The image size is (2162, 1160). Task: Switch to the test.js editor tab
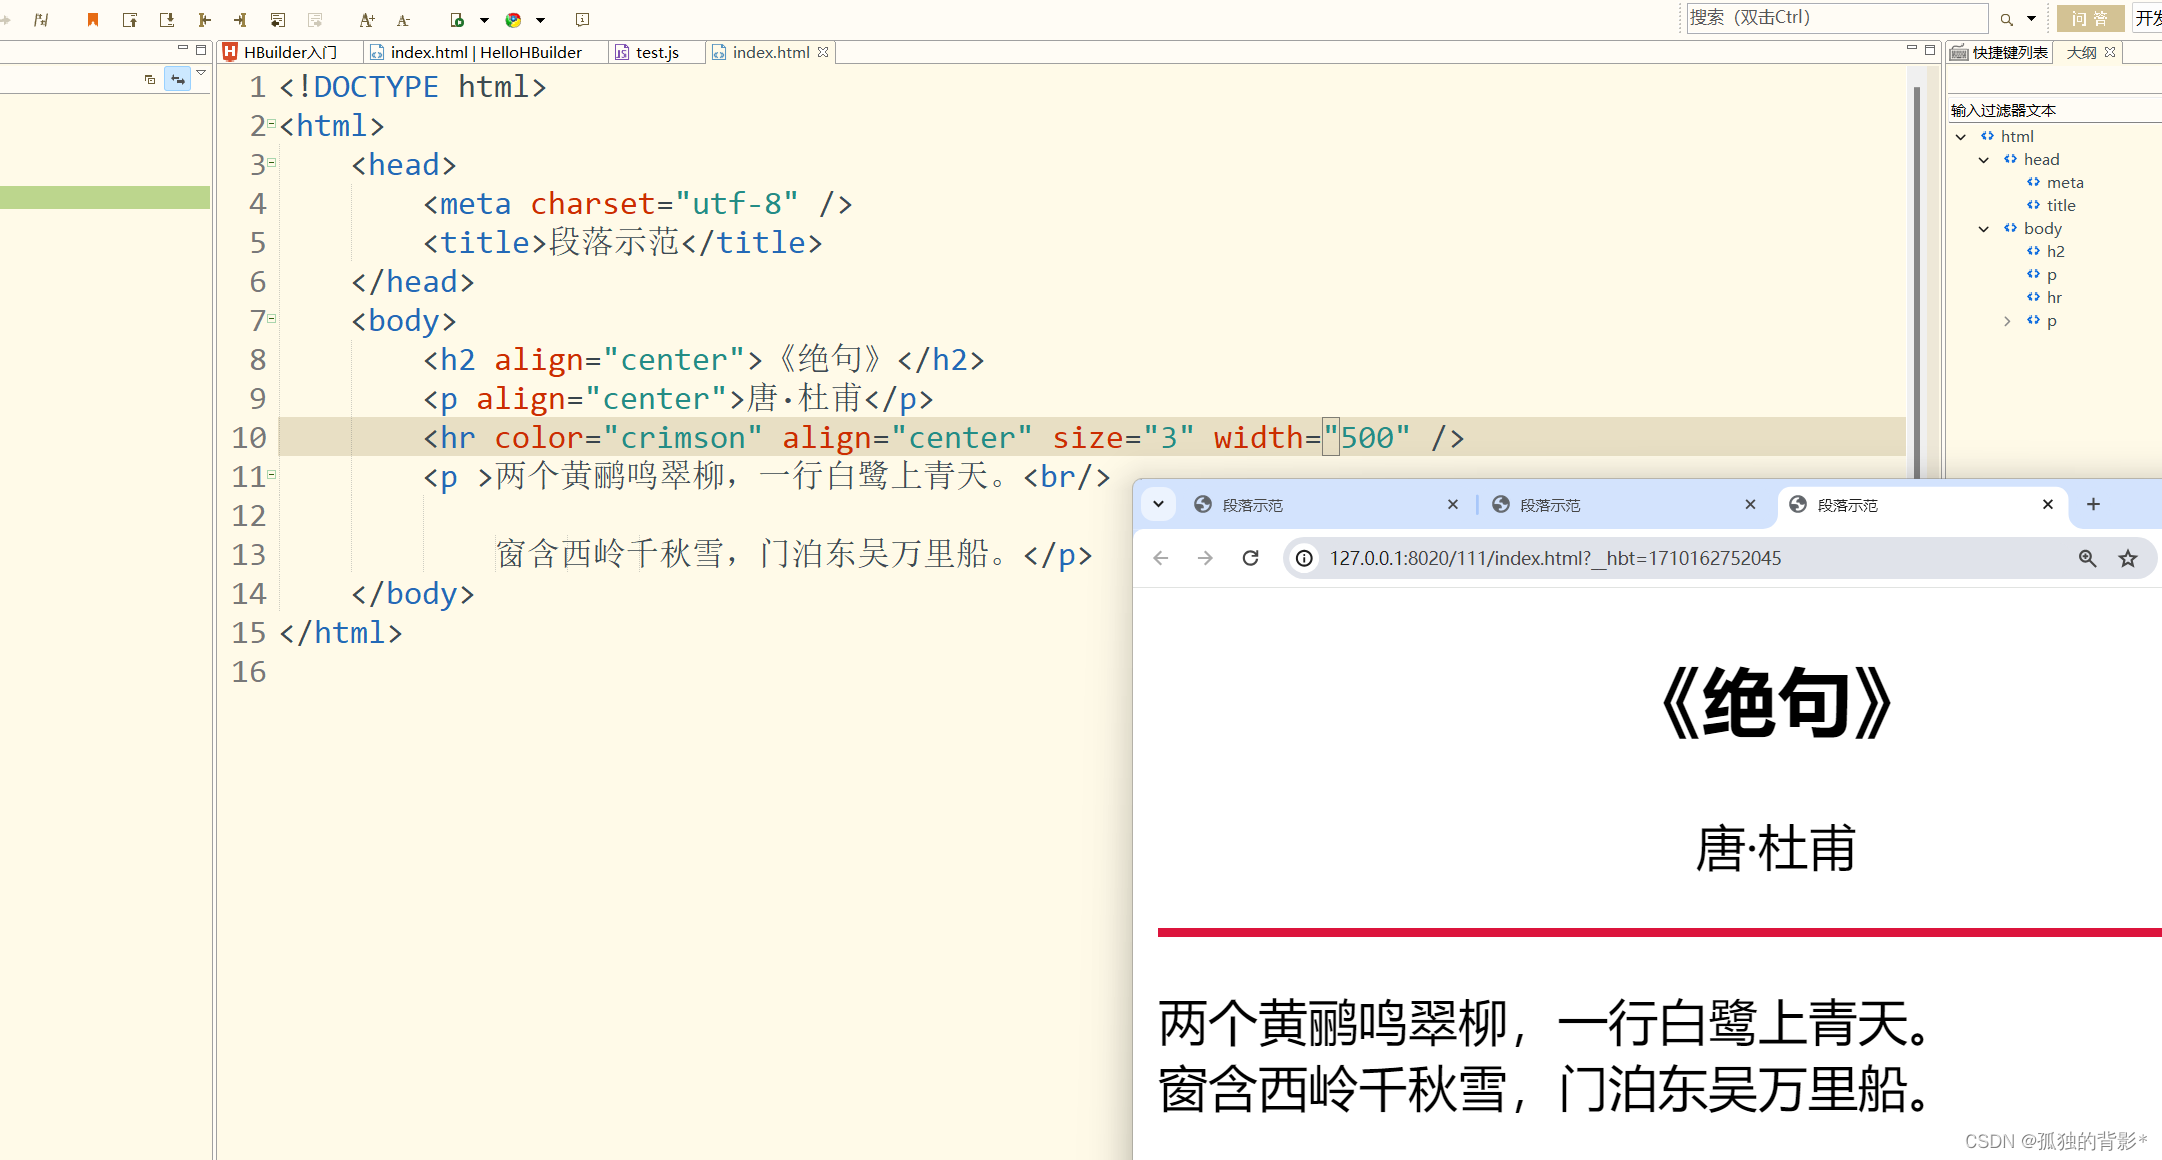[x=656, y=52]
